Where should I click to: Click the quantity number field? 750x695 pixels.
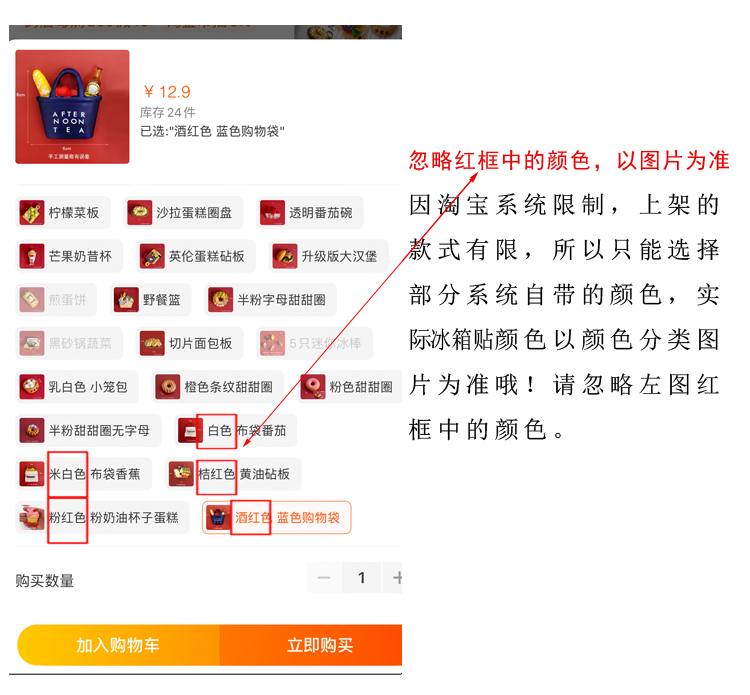(362, 578)
